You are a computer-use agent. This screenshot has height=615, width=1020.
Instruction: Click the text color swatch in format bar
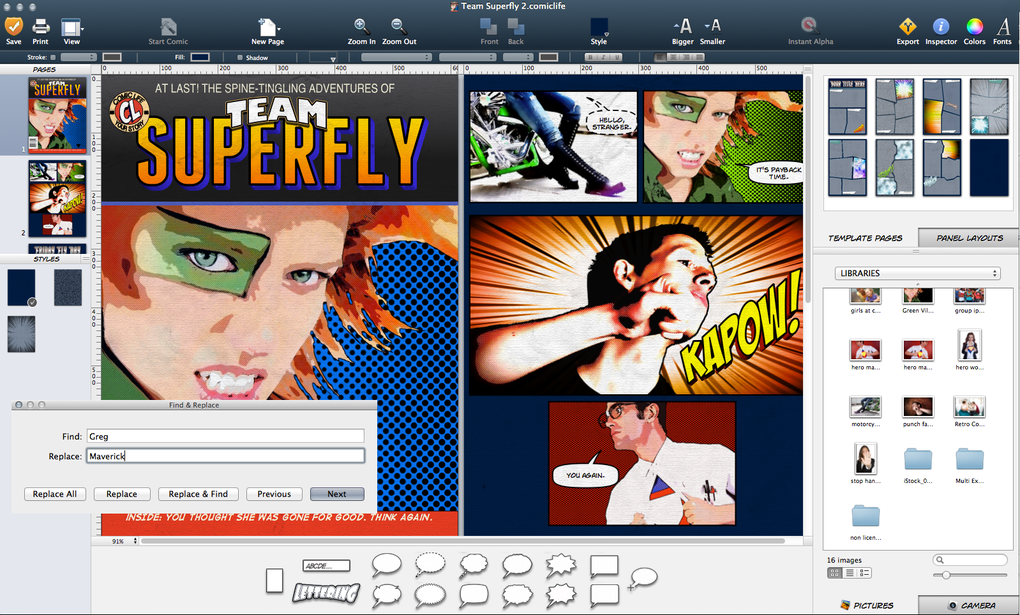(548, 57)
